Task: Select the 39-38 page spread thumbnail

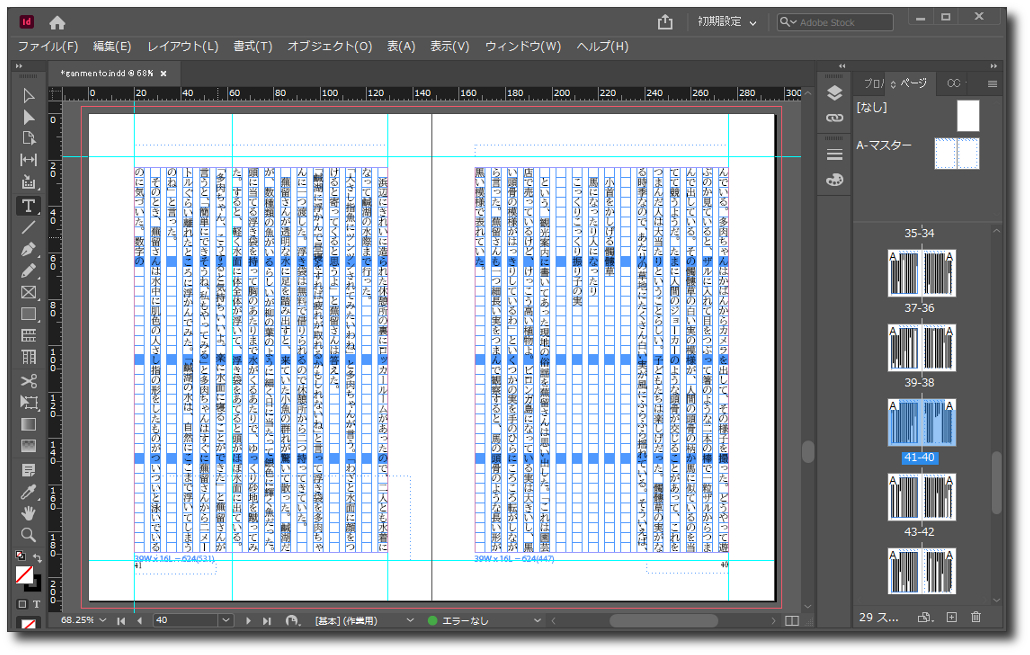Action: pyautogui.click(x=922, y=344)
